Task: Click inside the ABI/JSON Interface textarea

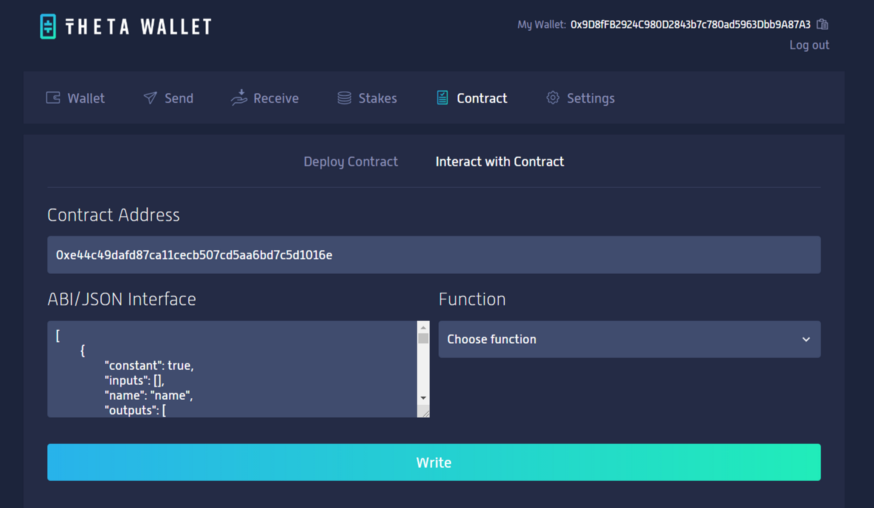Action: [x=232, y=369]
